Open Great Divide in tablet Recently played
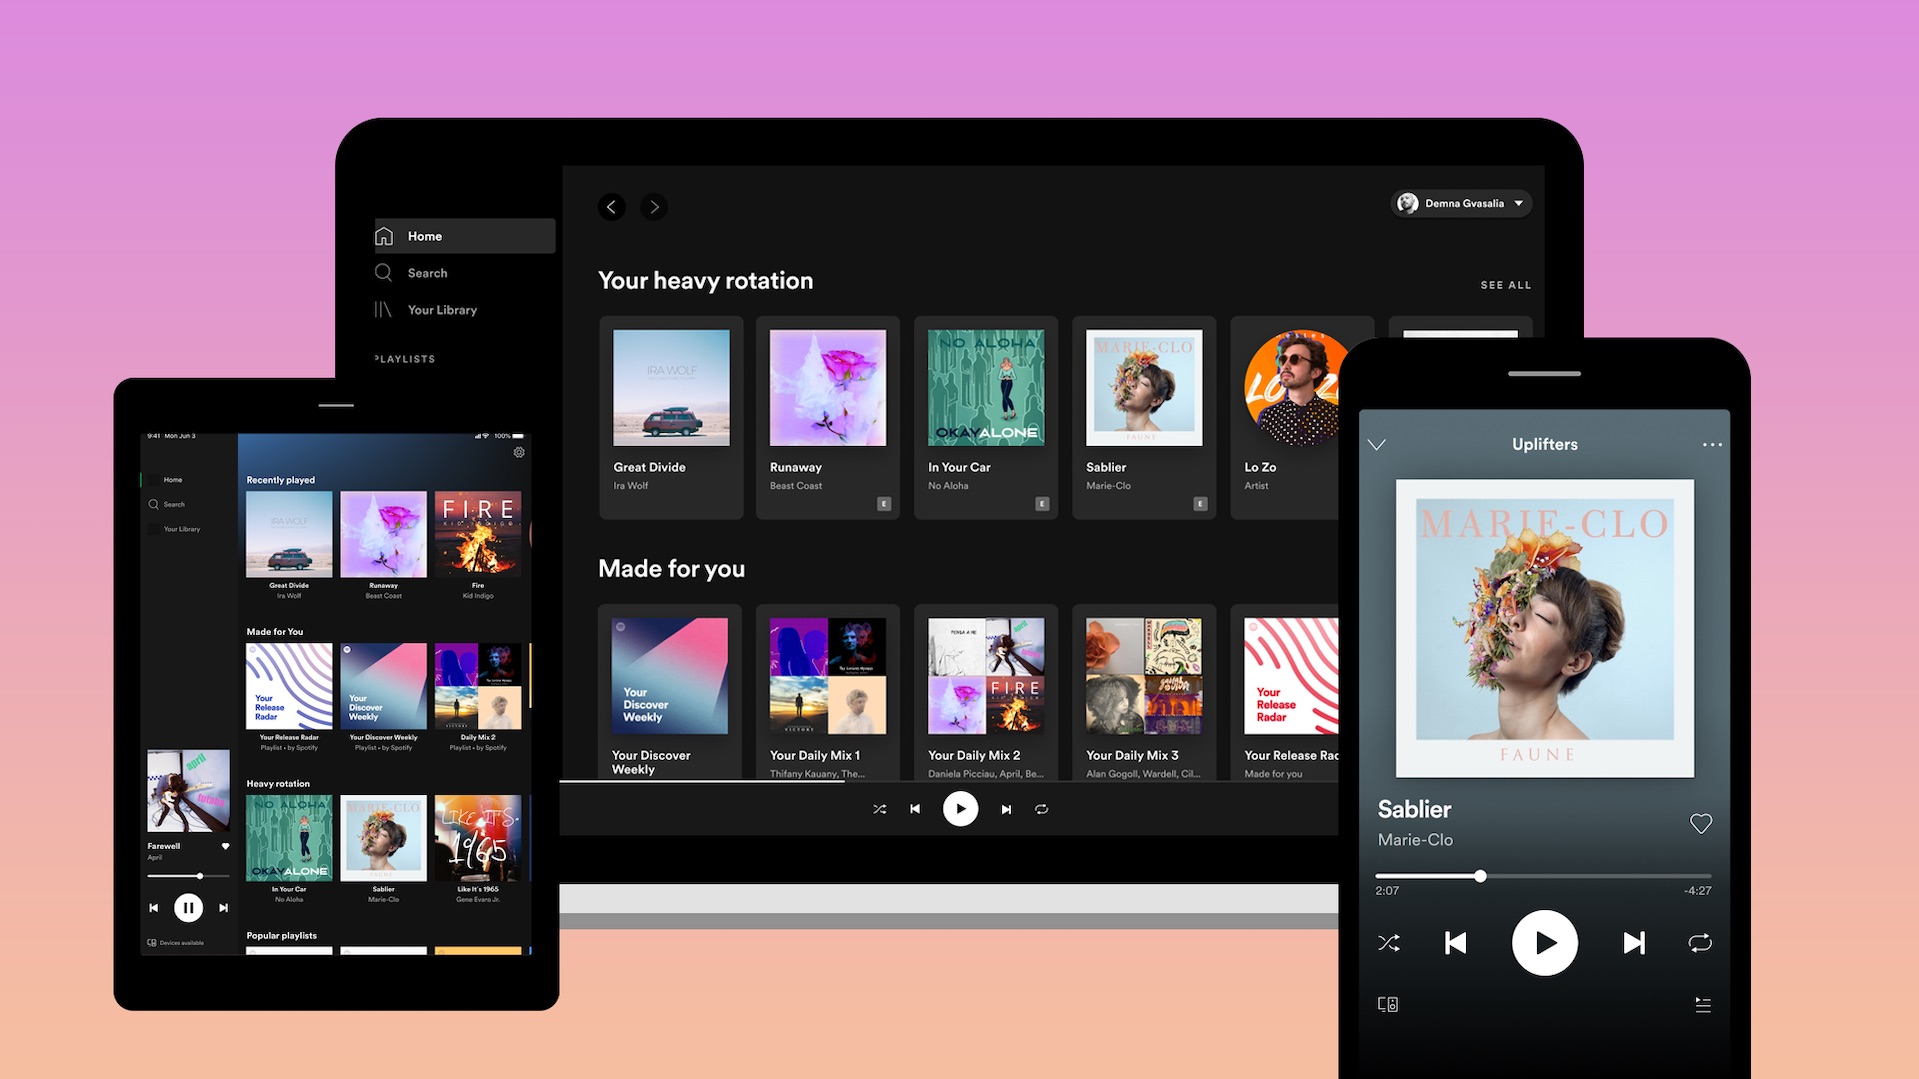 (x=289, y=545)
